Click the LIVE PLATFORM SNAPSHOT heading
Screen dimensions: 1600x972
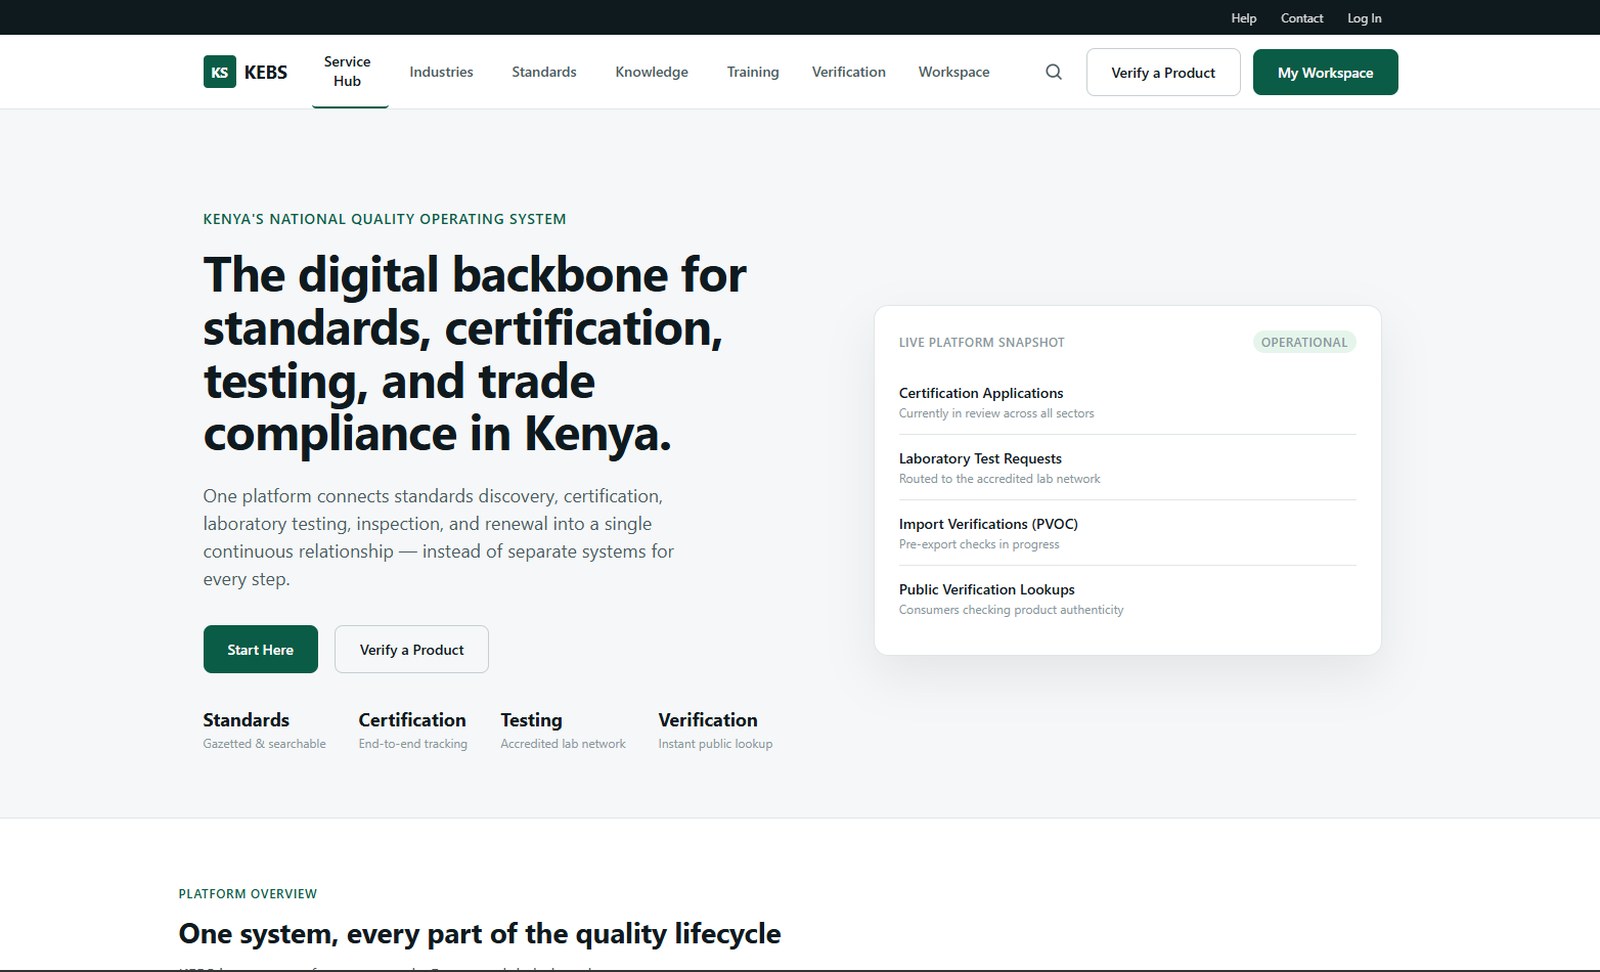982,342
